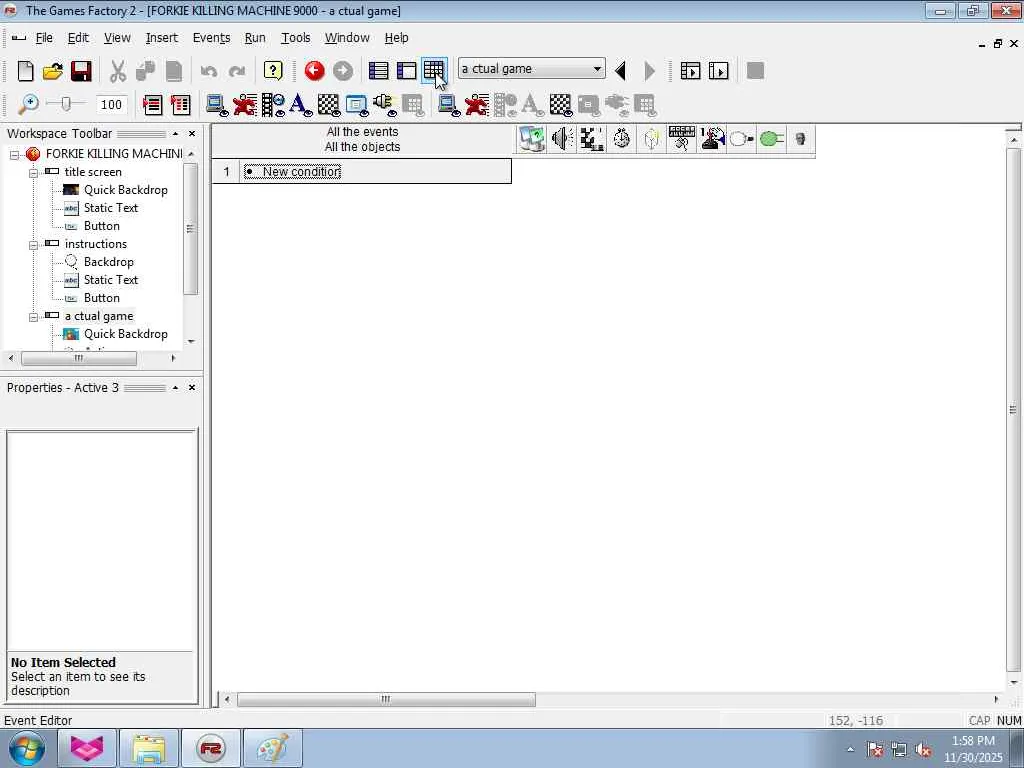Open Timer stopwatch icon in event header

pos(622,138)
